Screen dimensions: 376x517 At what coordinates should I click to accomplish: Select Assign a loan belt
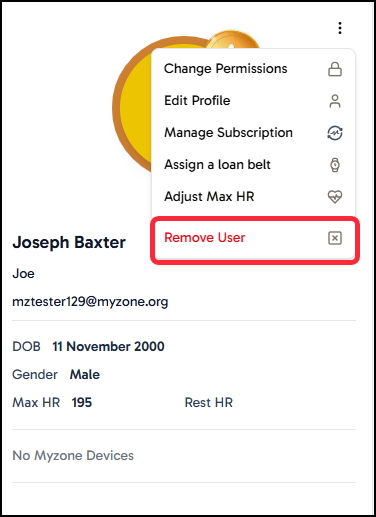pyautogui.click(x=253, y=165)
